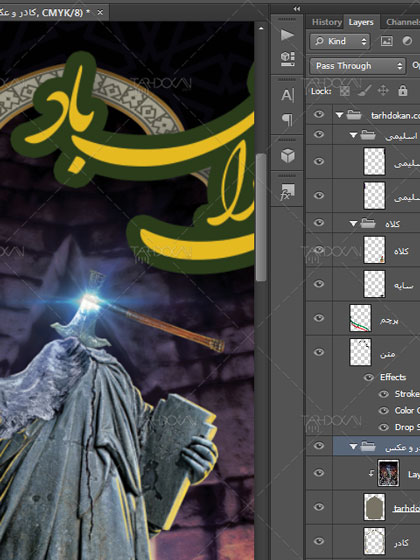
Task: Toggle all Effects visibility on متن
Action: click(x=369, y=378)
